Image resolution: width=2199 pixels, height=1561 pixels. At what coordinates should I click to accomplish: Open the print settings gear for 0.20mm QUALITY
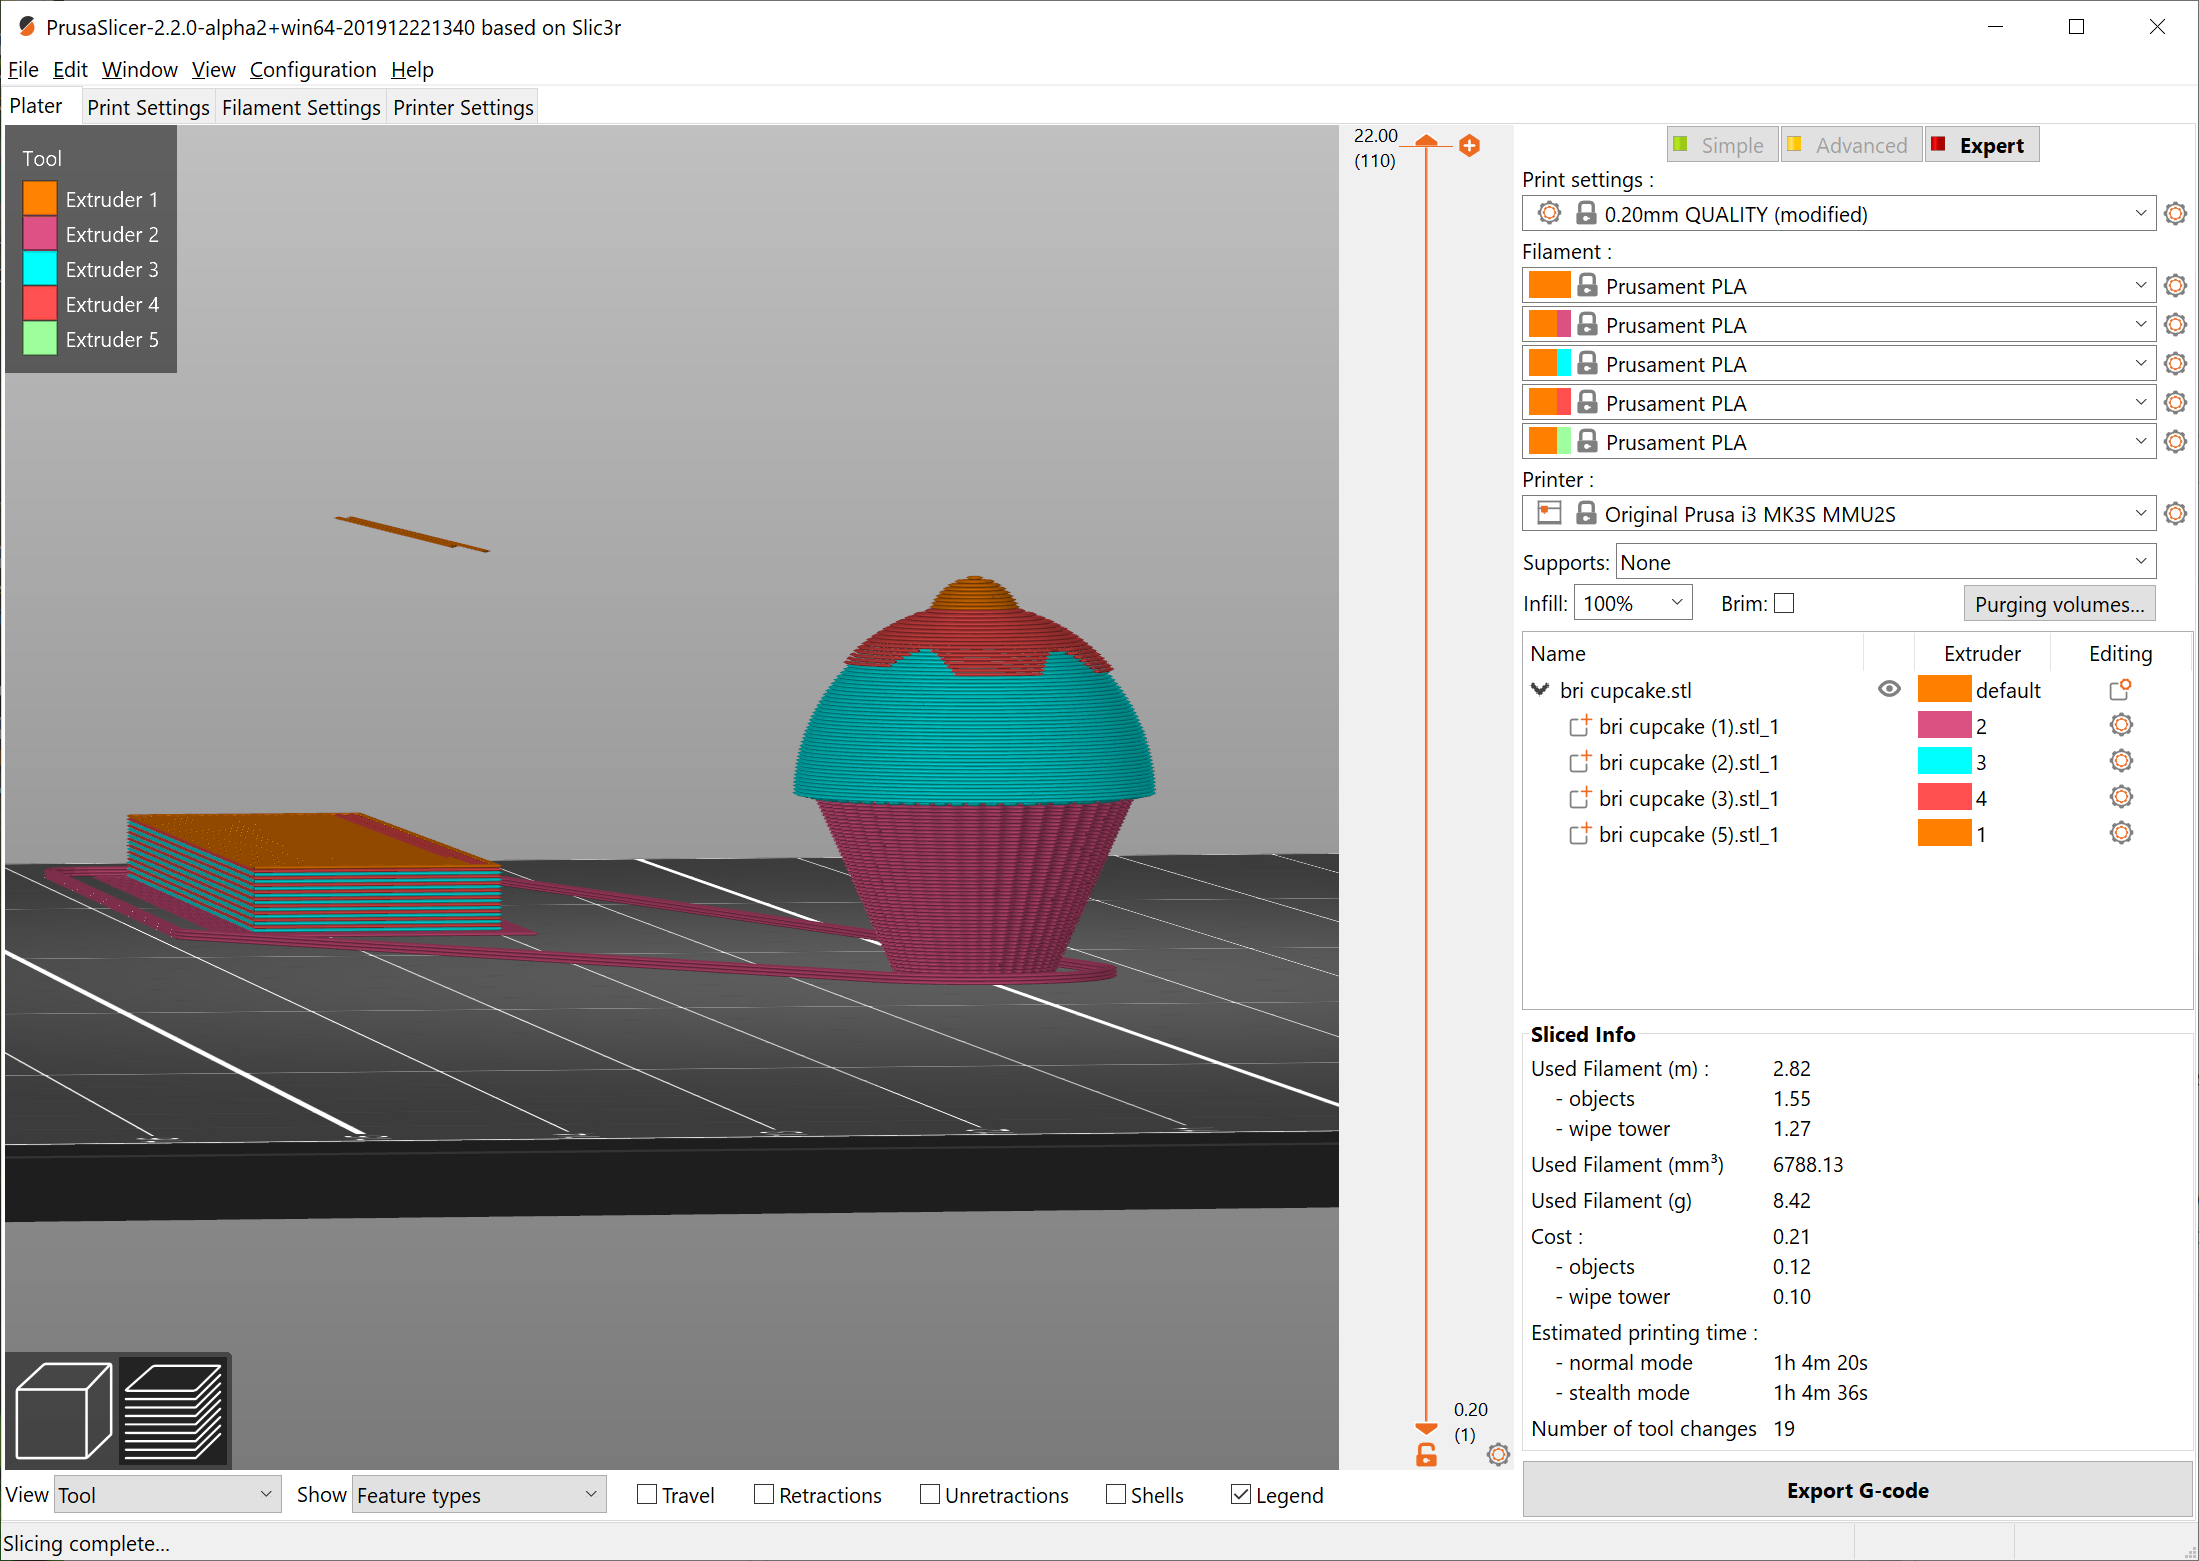(x=2176, y=213)
